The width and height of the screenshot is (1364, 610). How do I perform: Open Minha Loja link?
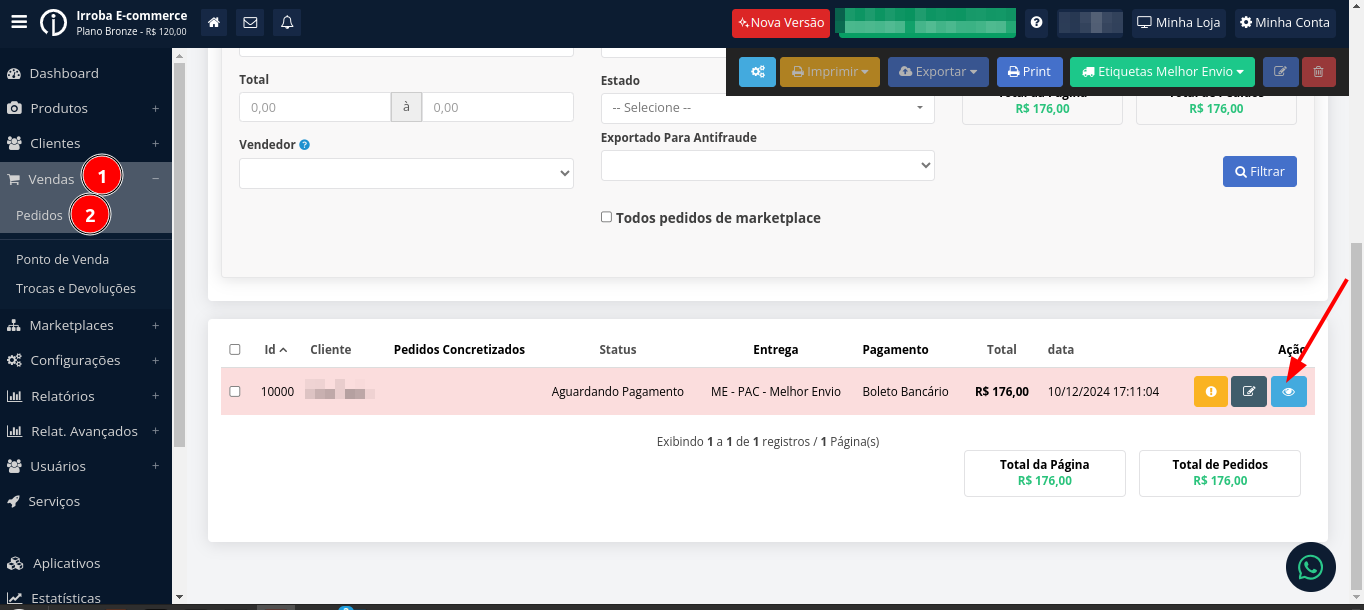point(1178,22)
